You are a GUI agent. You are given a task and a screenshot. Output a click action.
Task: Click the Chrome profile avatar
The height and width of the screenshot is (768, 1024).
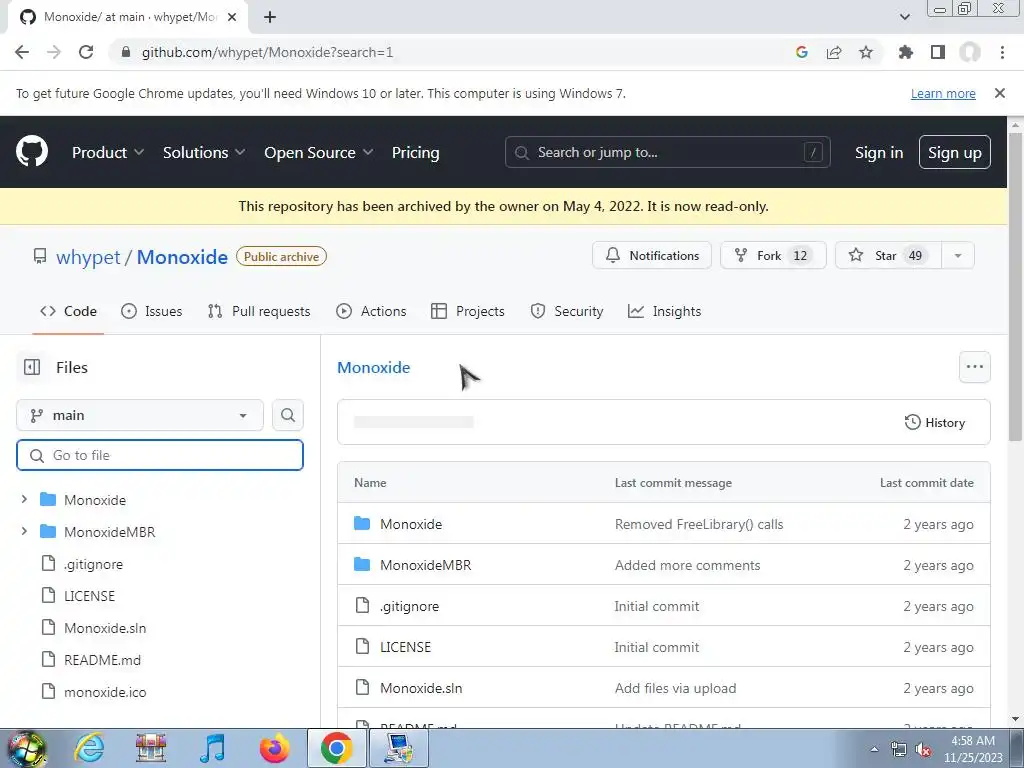[x=970, y=52]
